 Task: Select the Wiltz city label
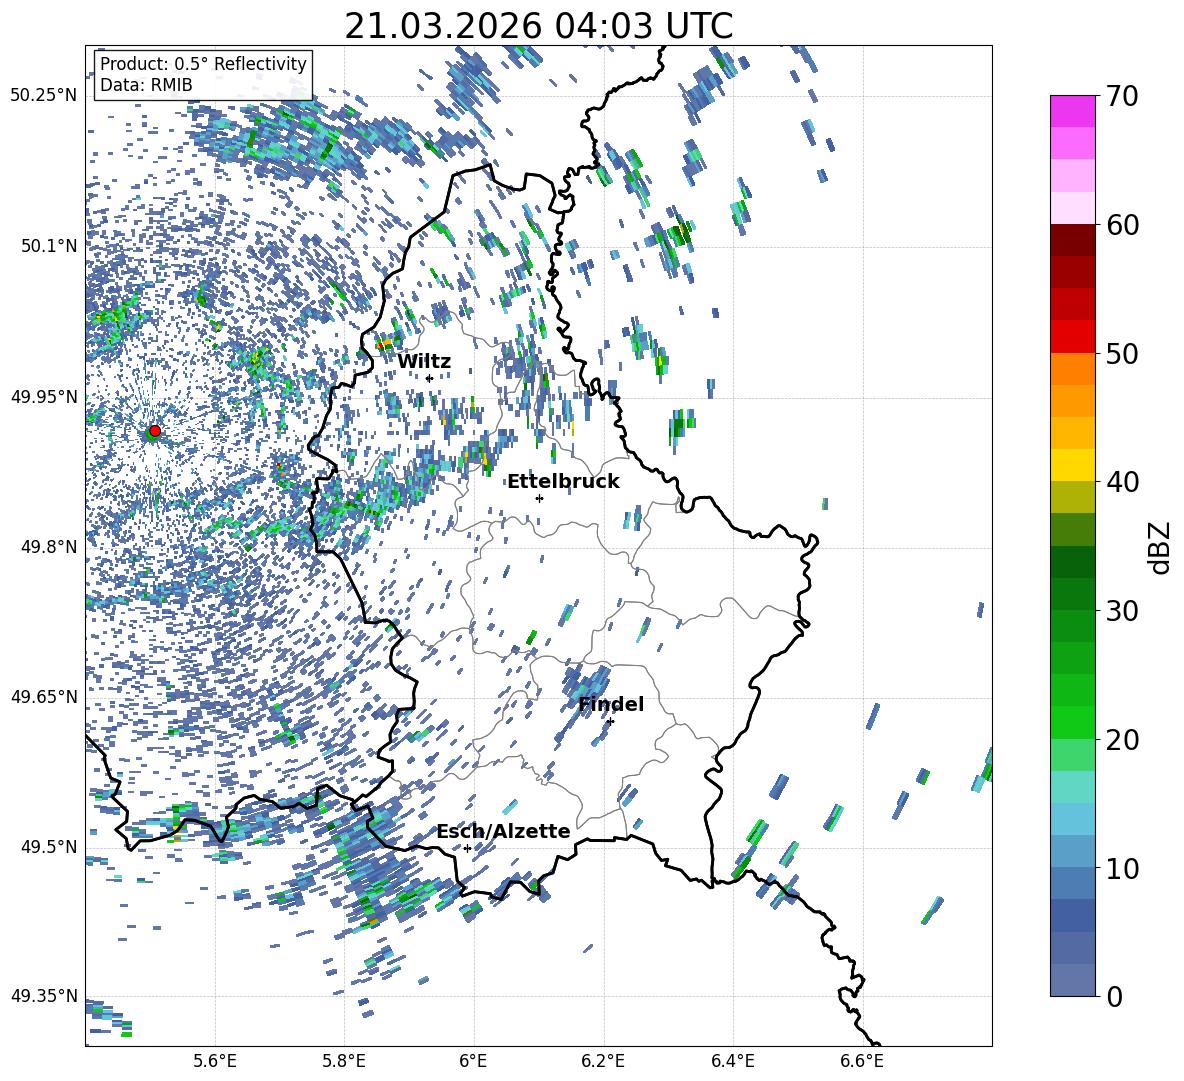tap(424, 362)
